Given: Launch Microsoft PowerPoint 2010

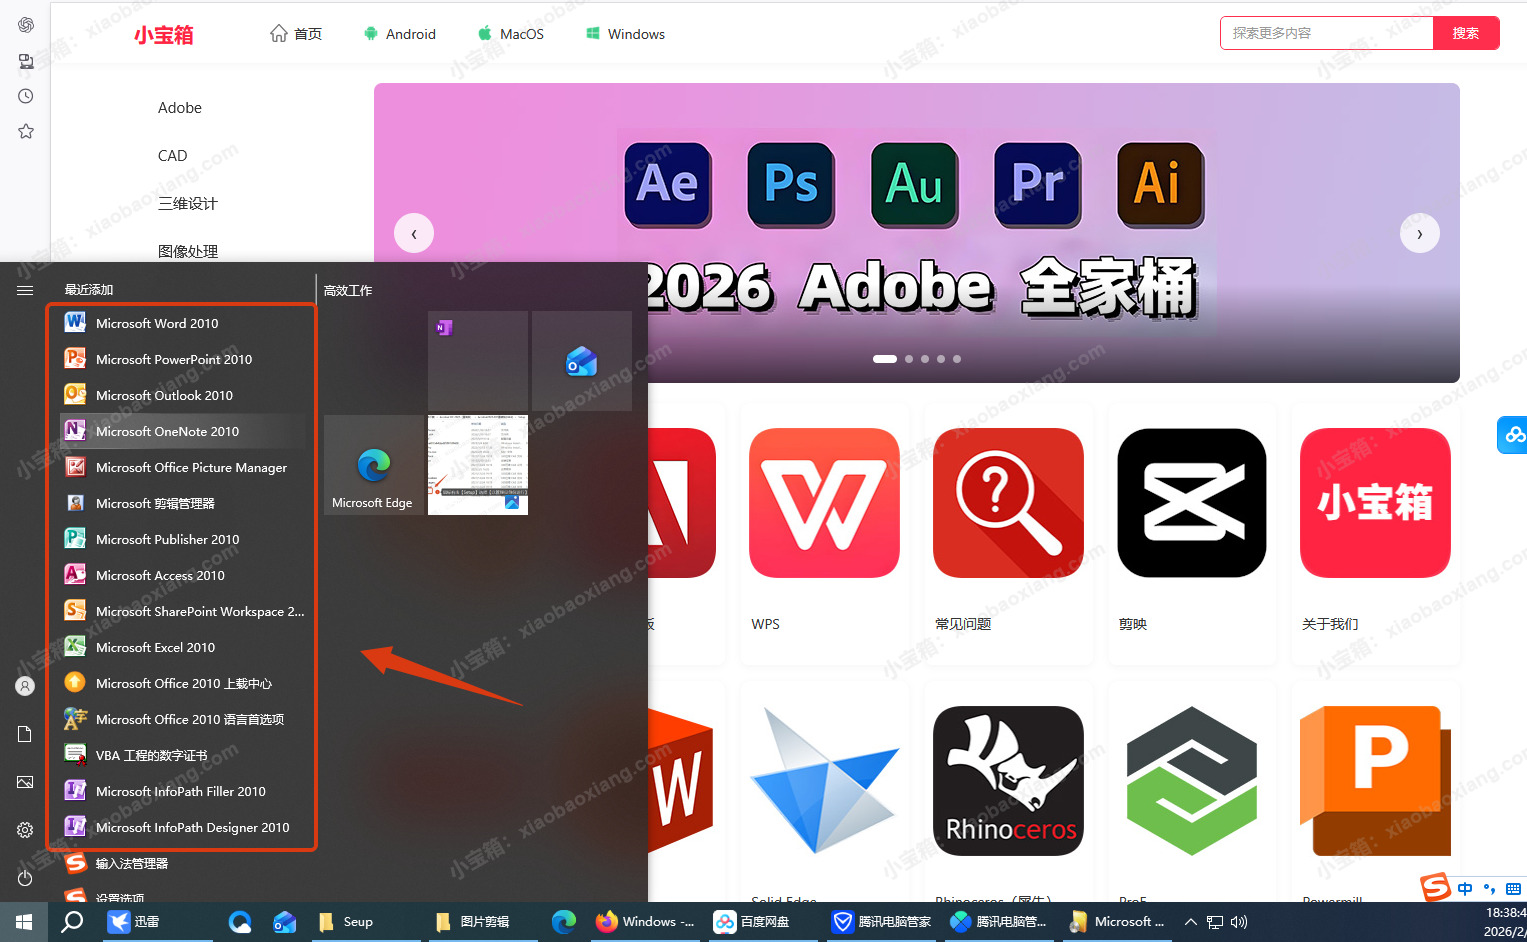Looking at the screenshot, I should click(173, 359).
